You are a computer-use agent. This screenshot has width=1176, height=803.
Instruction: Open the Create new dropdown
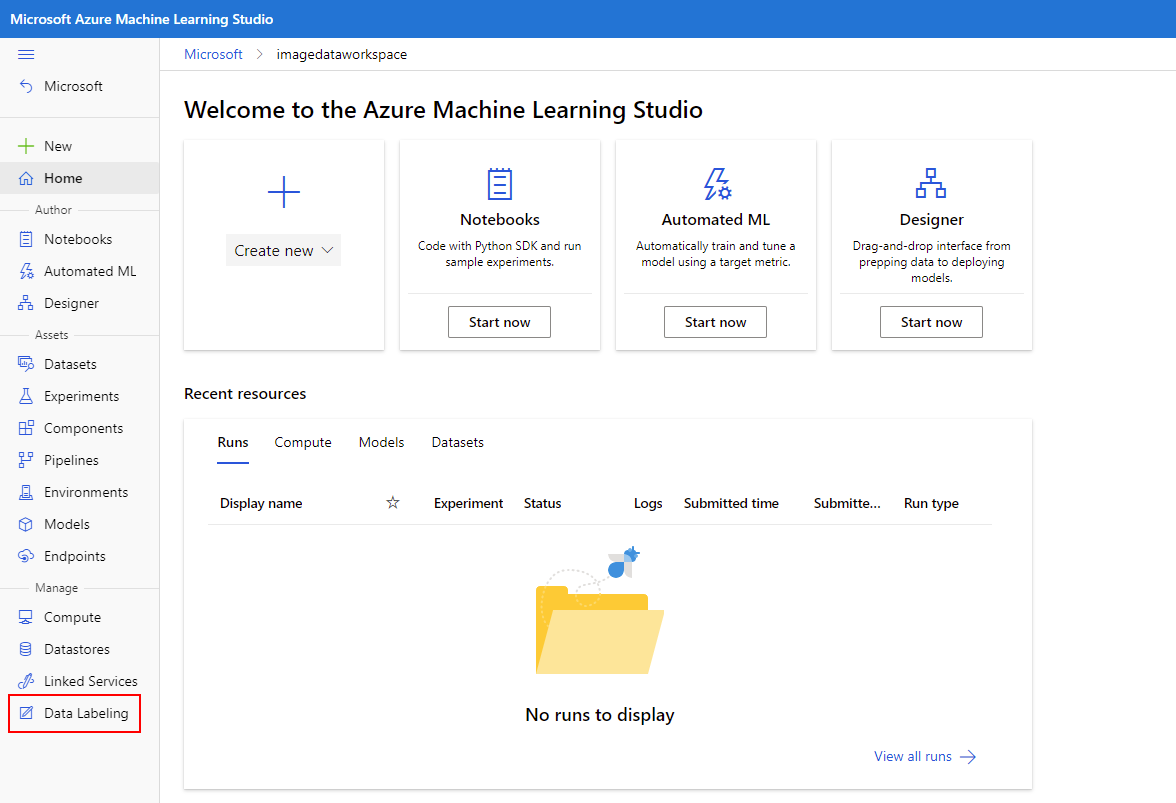click(x=284, y=250)
